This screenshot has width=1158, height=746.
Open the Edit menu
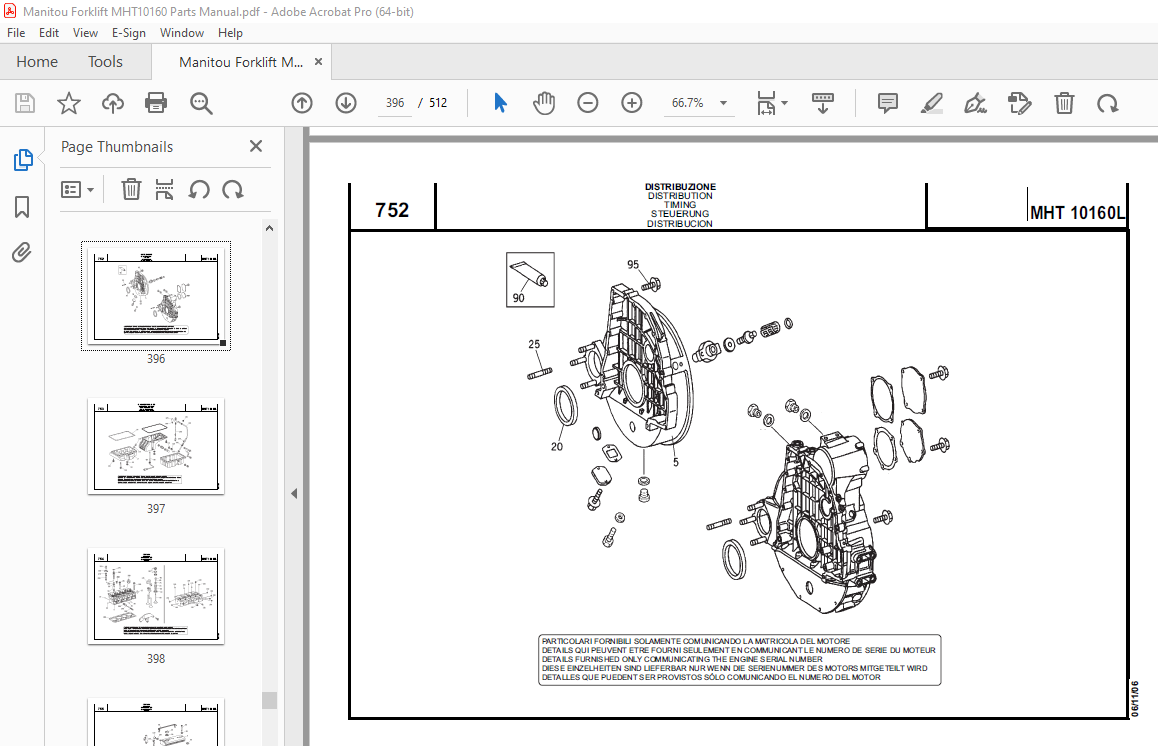(49, 32)
